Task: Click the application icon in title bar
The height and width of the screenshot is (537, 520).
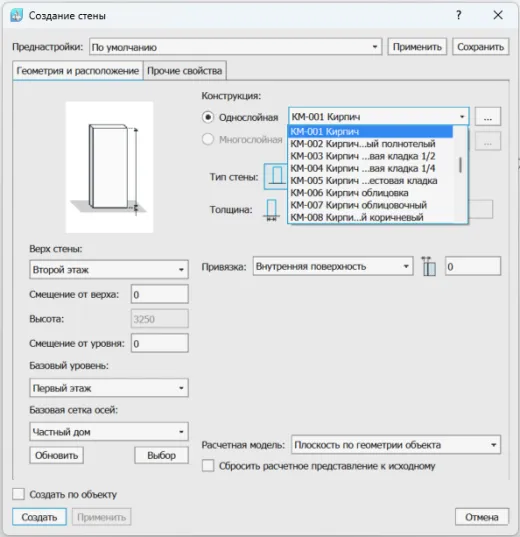Action: coord(16,15)
